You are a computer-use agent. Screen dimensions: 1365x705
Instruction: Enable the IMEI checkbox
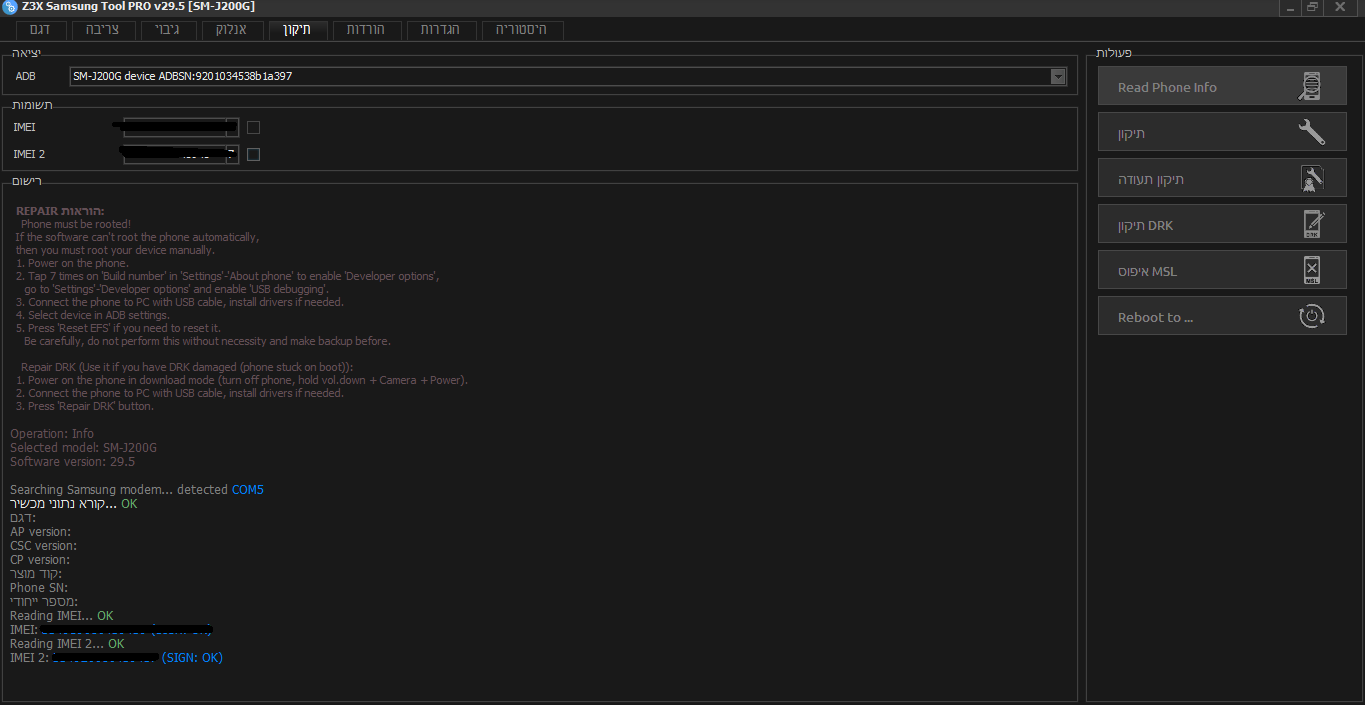(253, 127)
